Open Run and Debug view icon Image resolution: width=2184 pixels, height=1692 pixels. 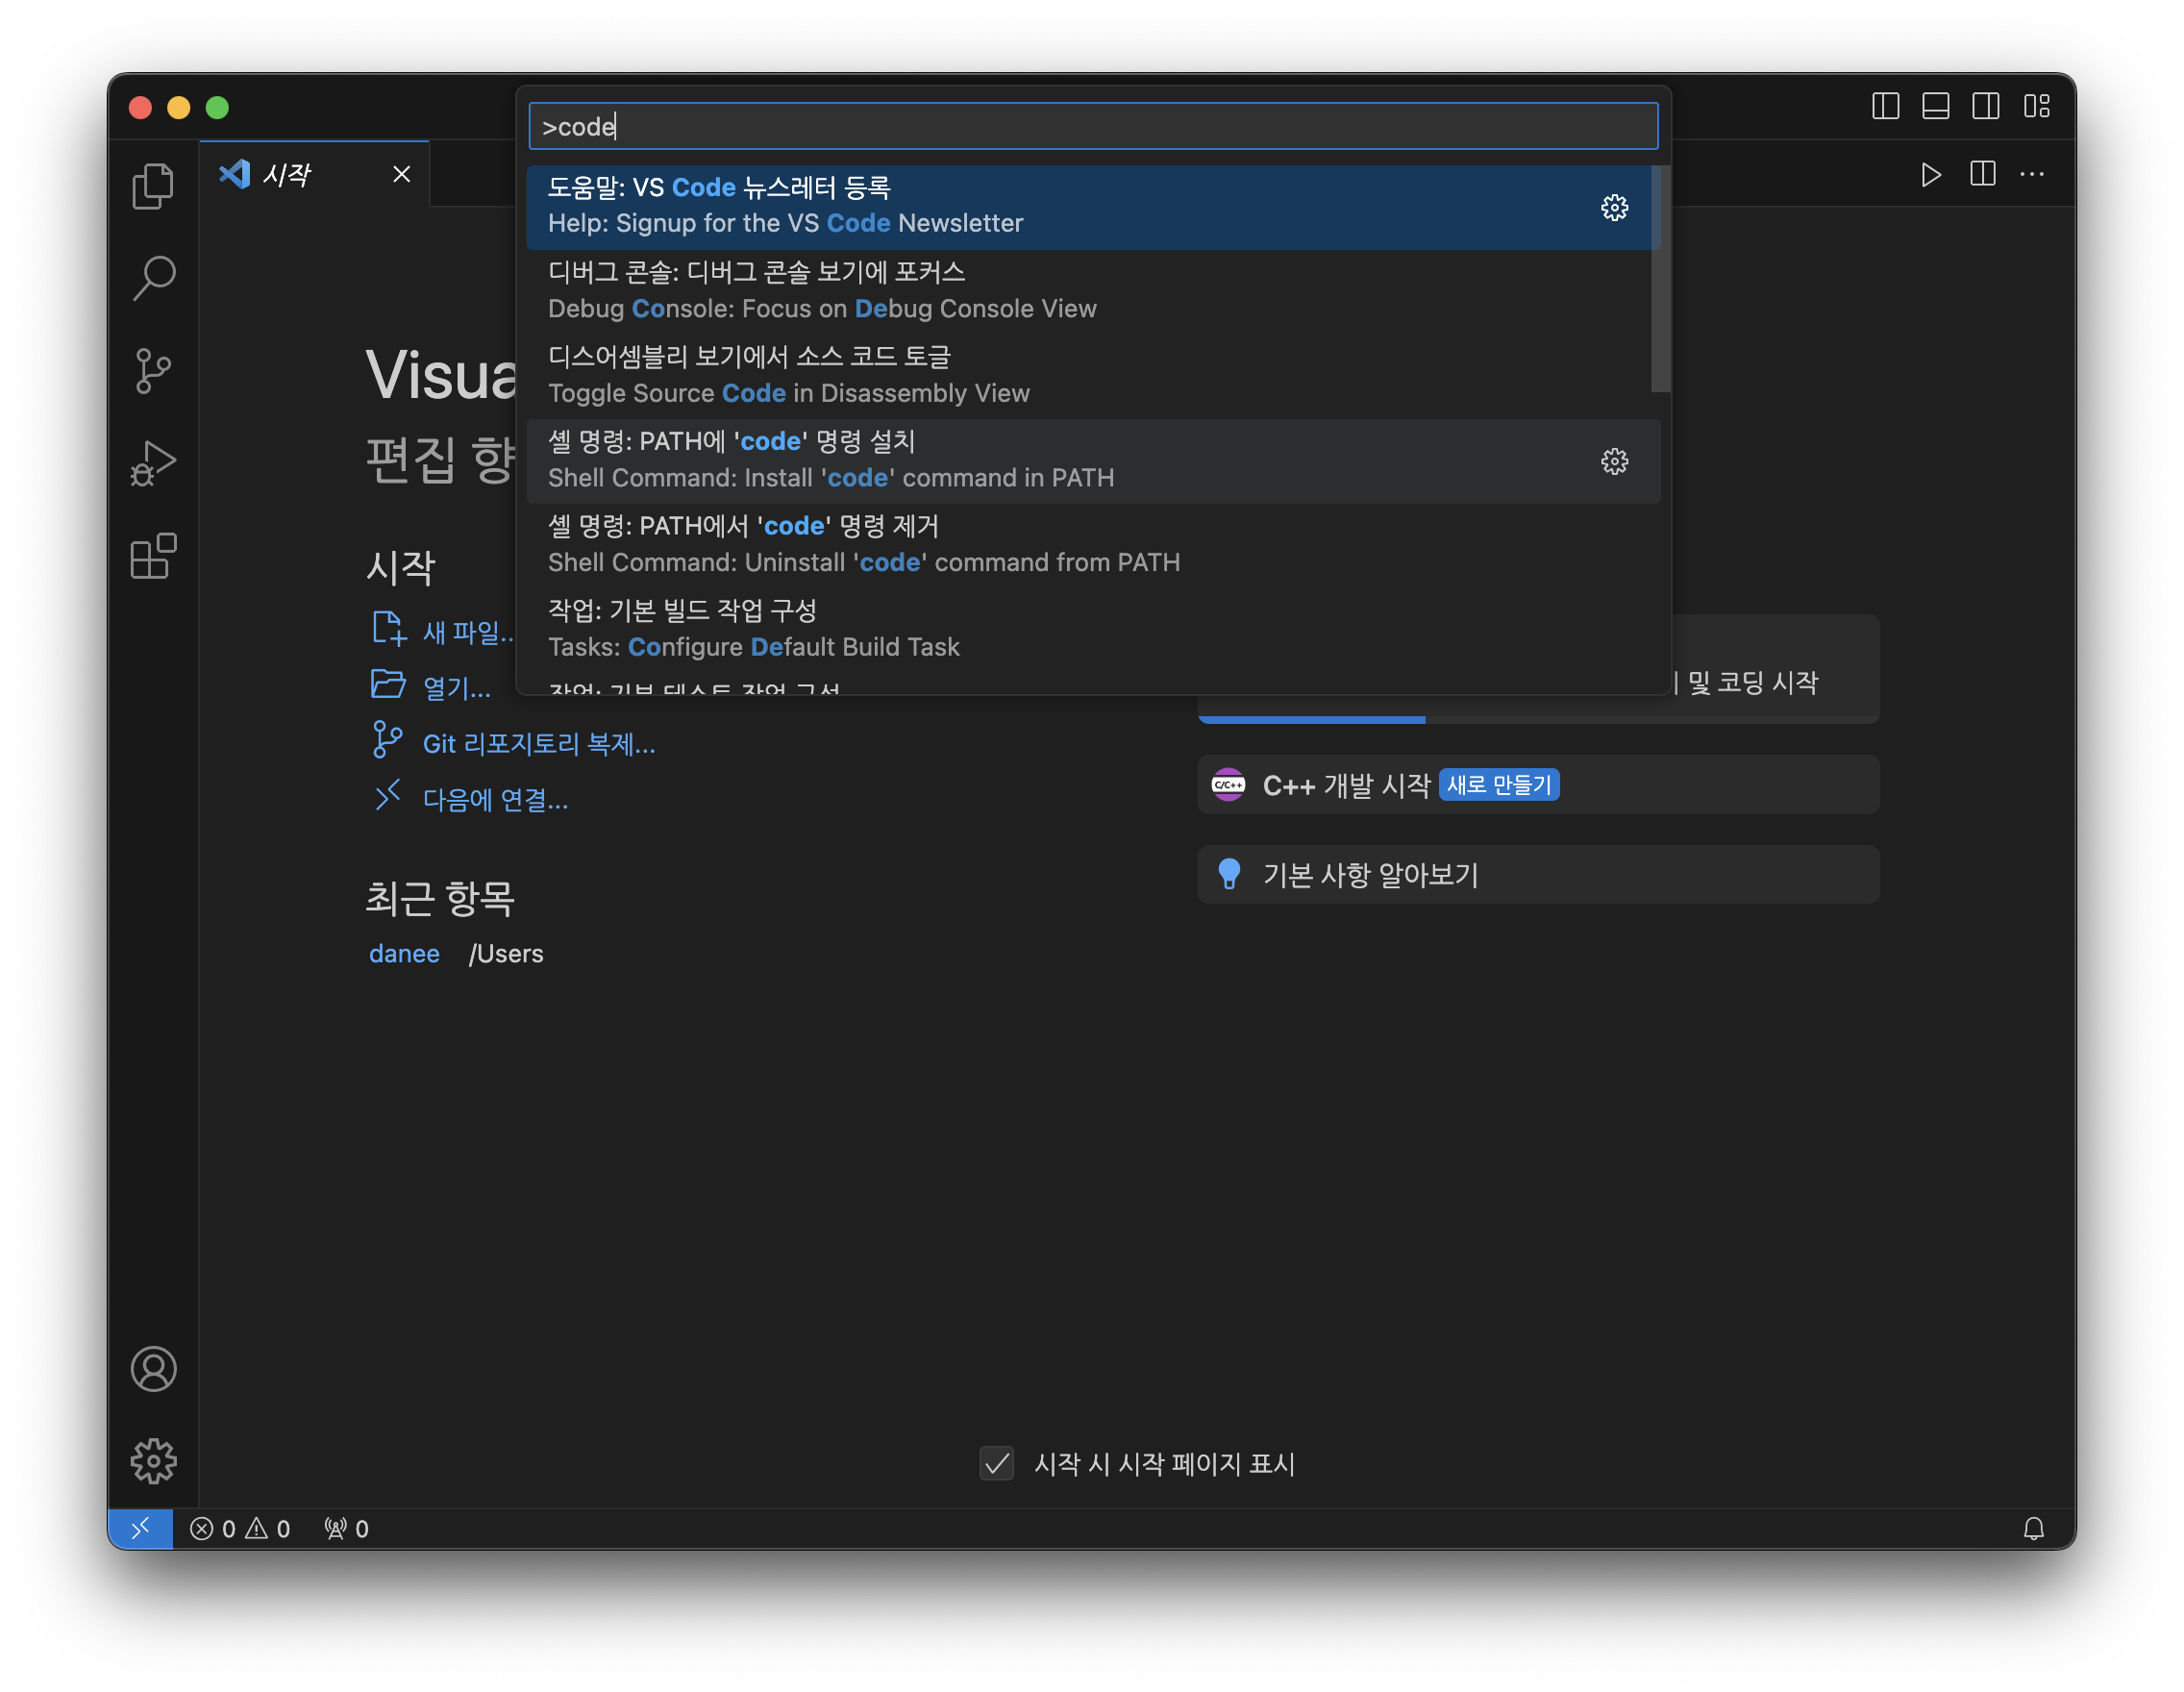click(x=153, y=463)
